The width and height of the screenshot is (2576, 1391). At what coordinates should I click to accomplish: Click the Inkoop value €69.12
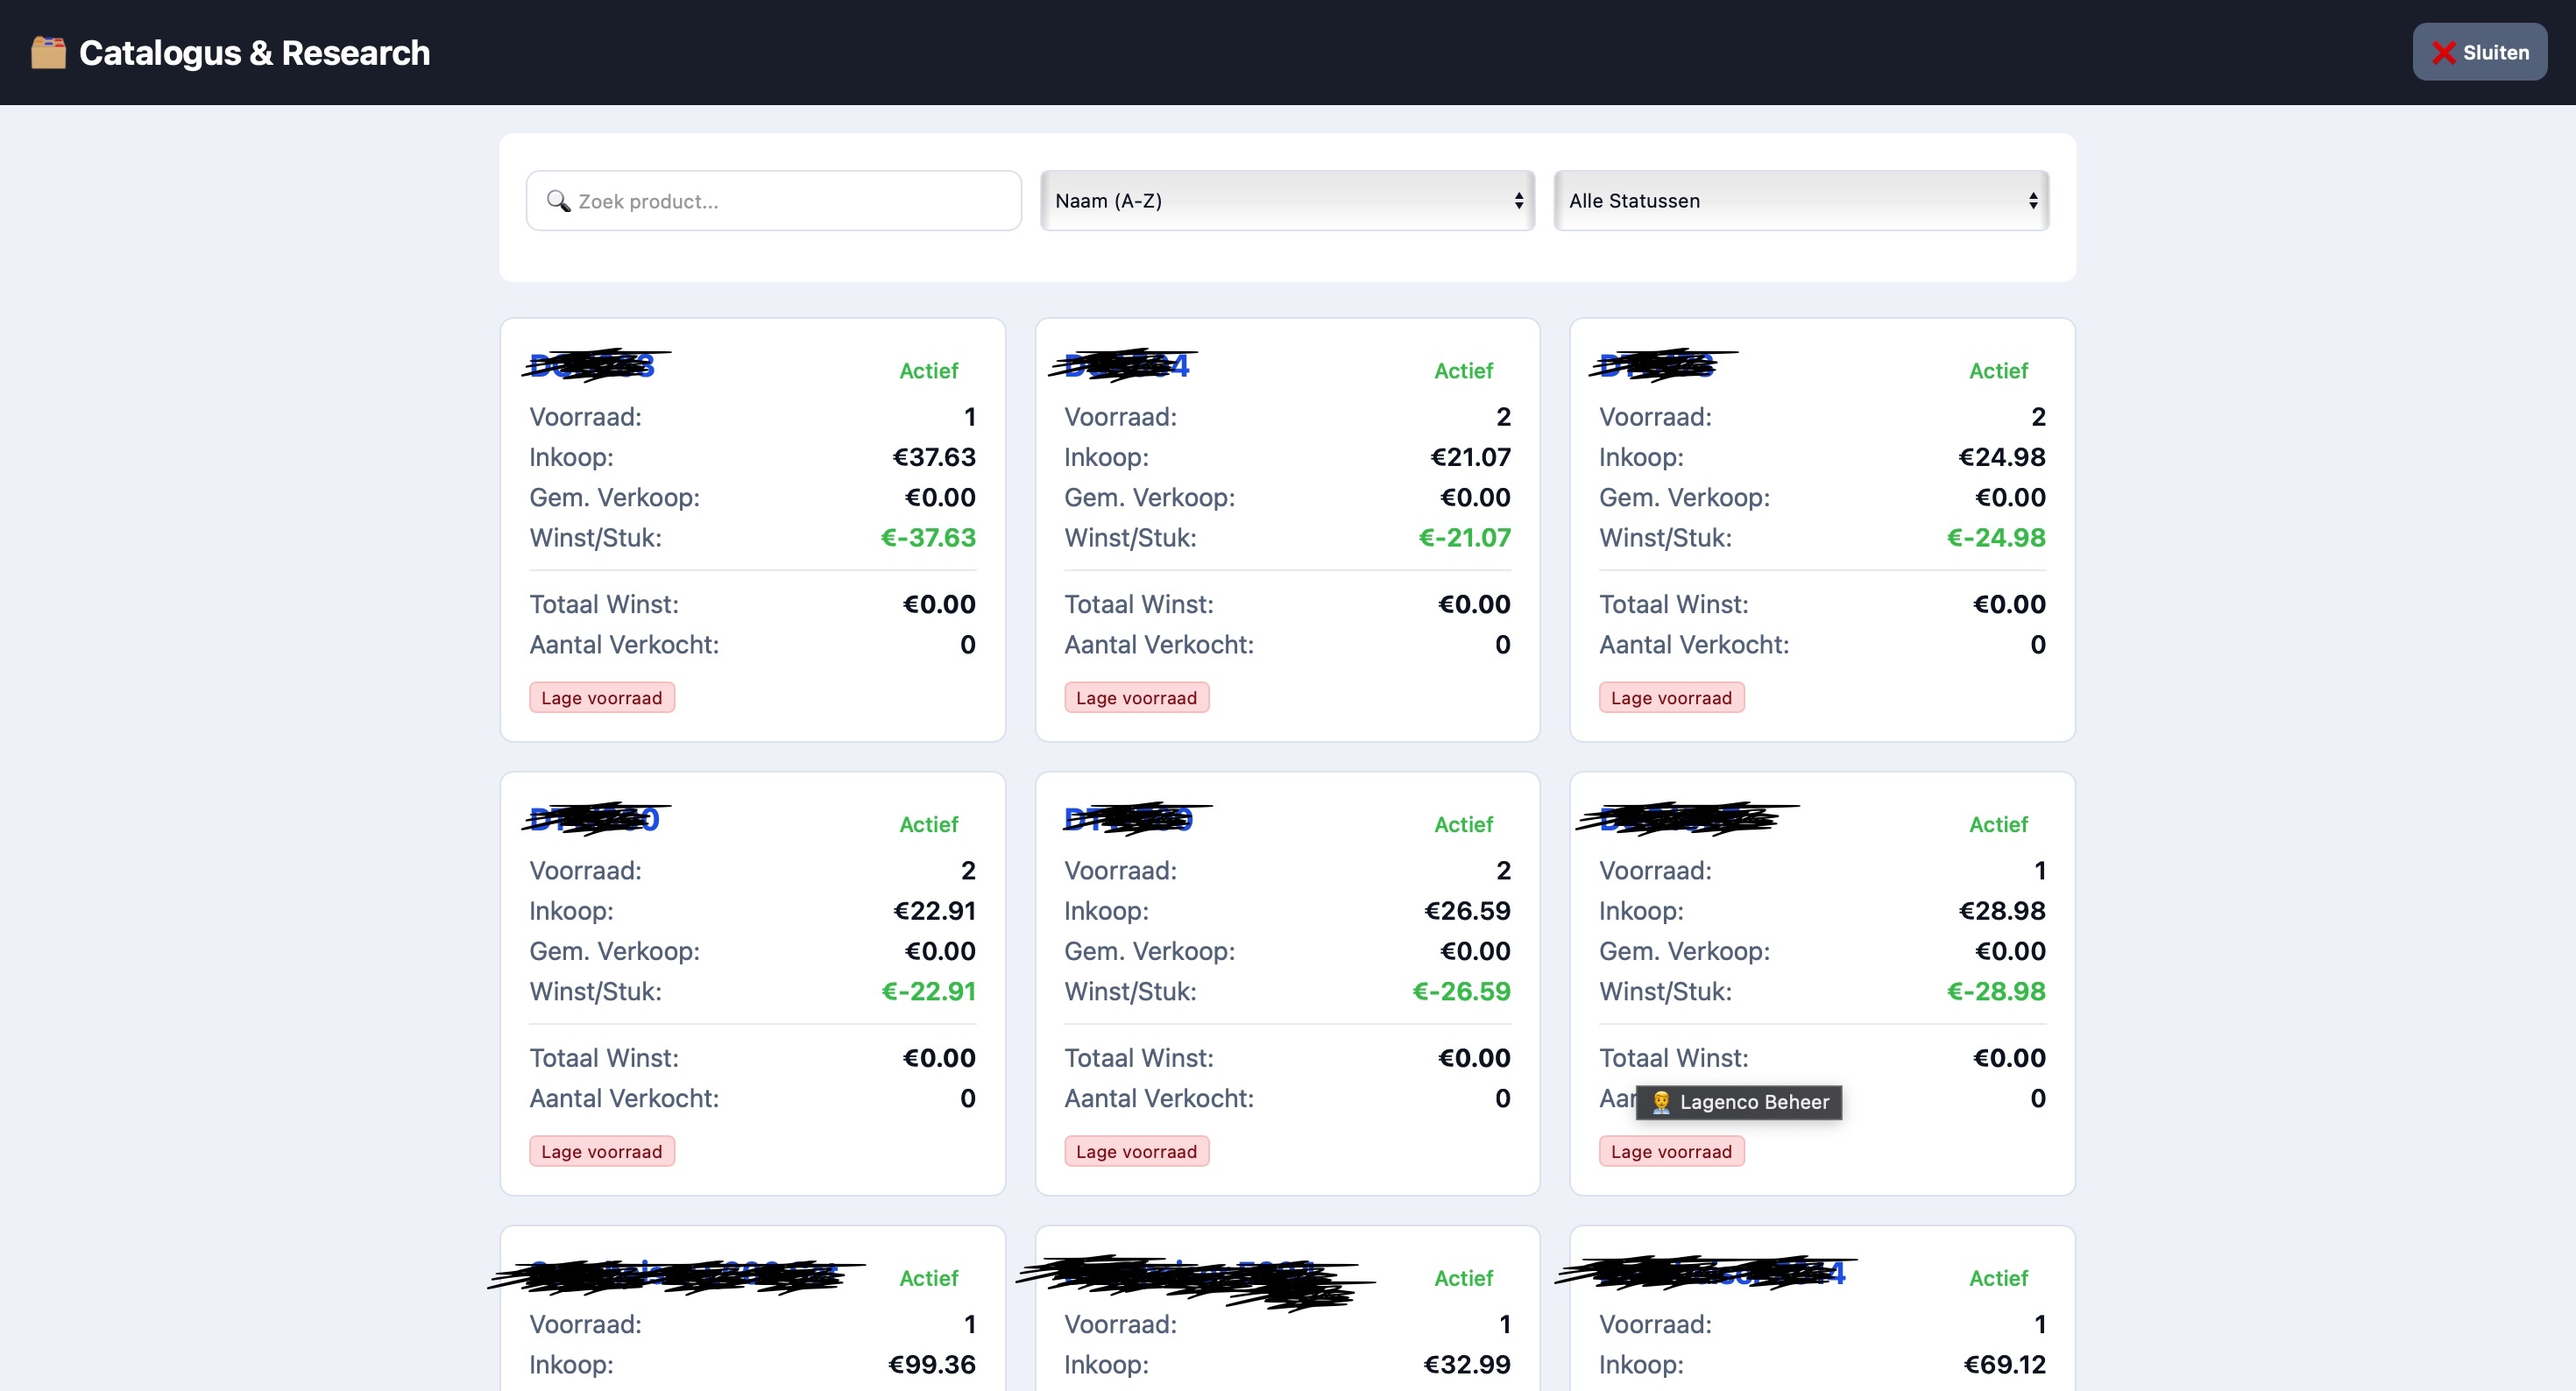tap(2005, 1365)
